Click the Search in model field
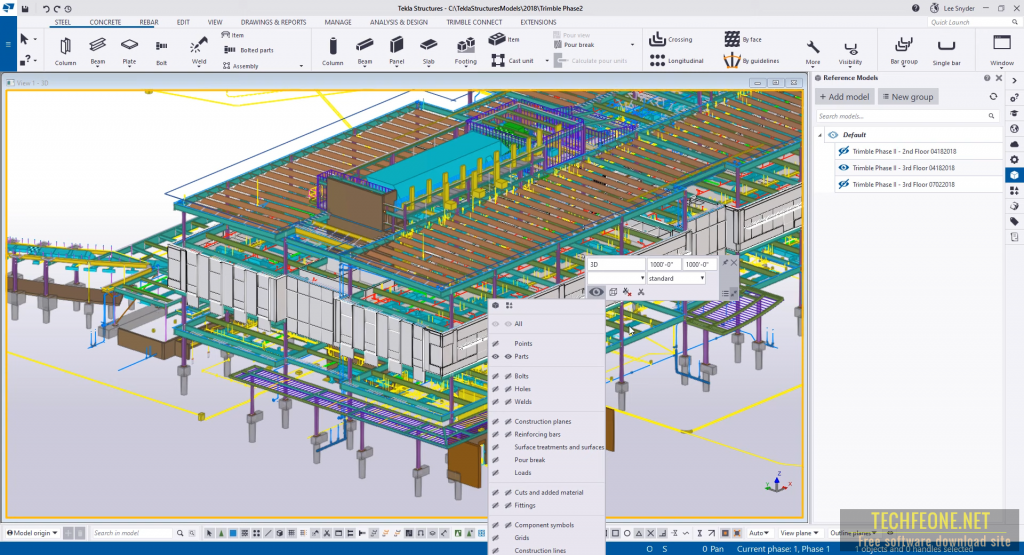 [x=131, y=533]
